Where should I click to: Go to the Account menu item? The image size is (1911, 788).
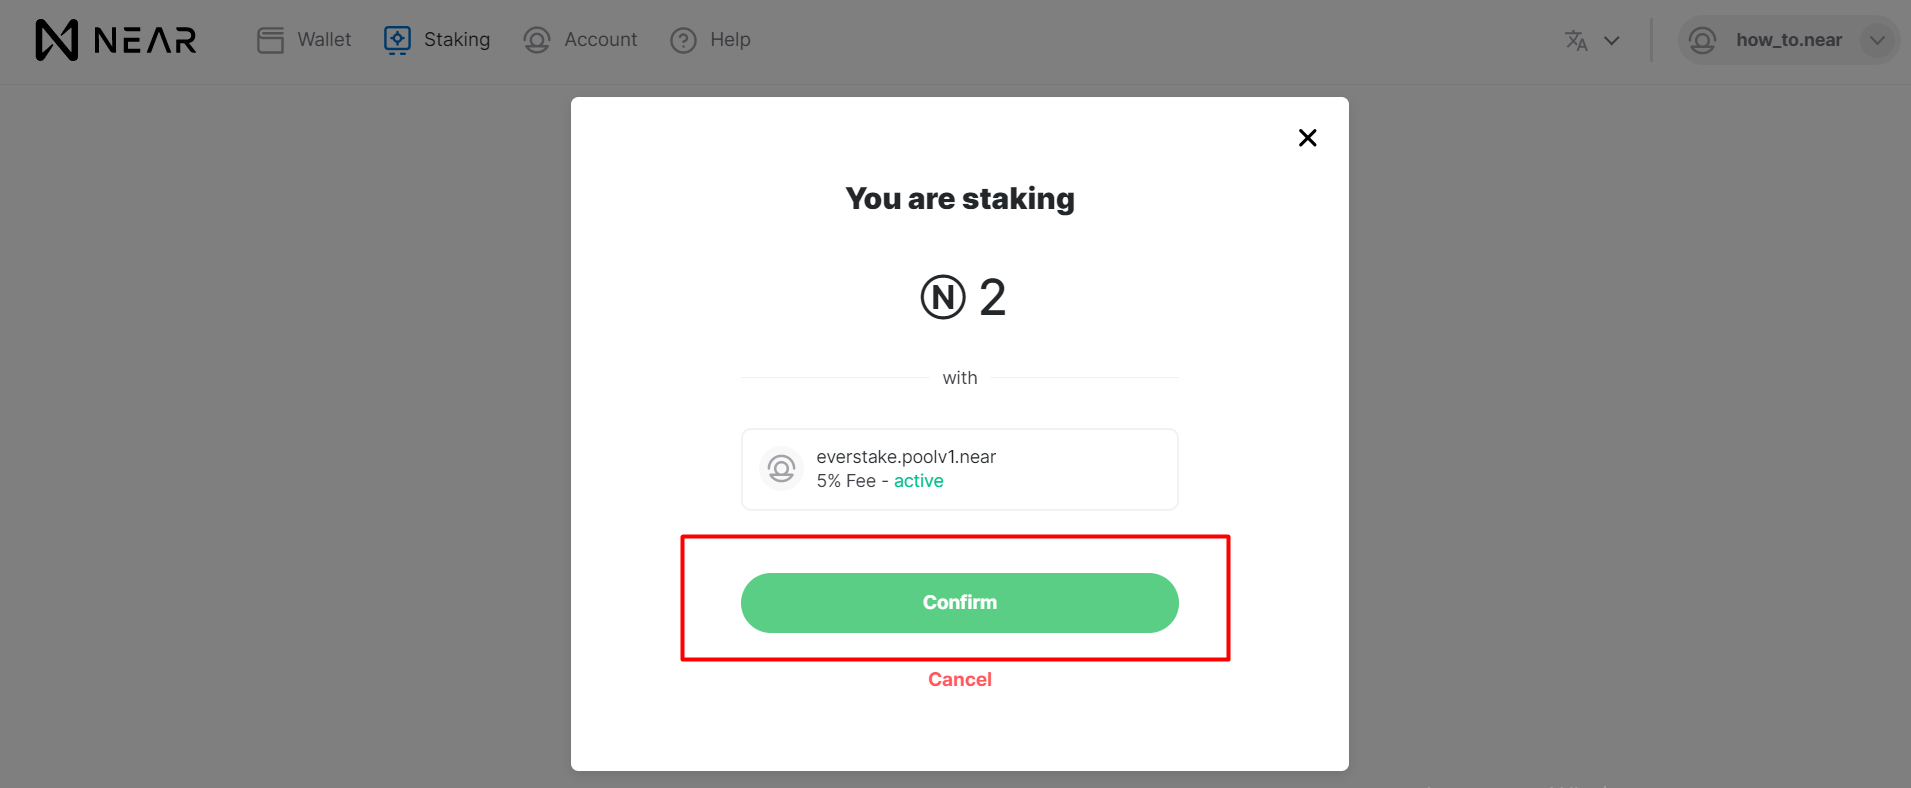tap(600, 40)
